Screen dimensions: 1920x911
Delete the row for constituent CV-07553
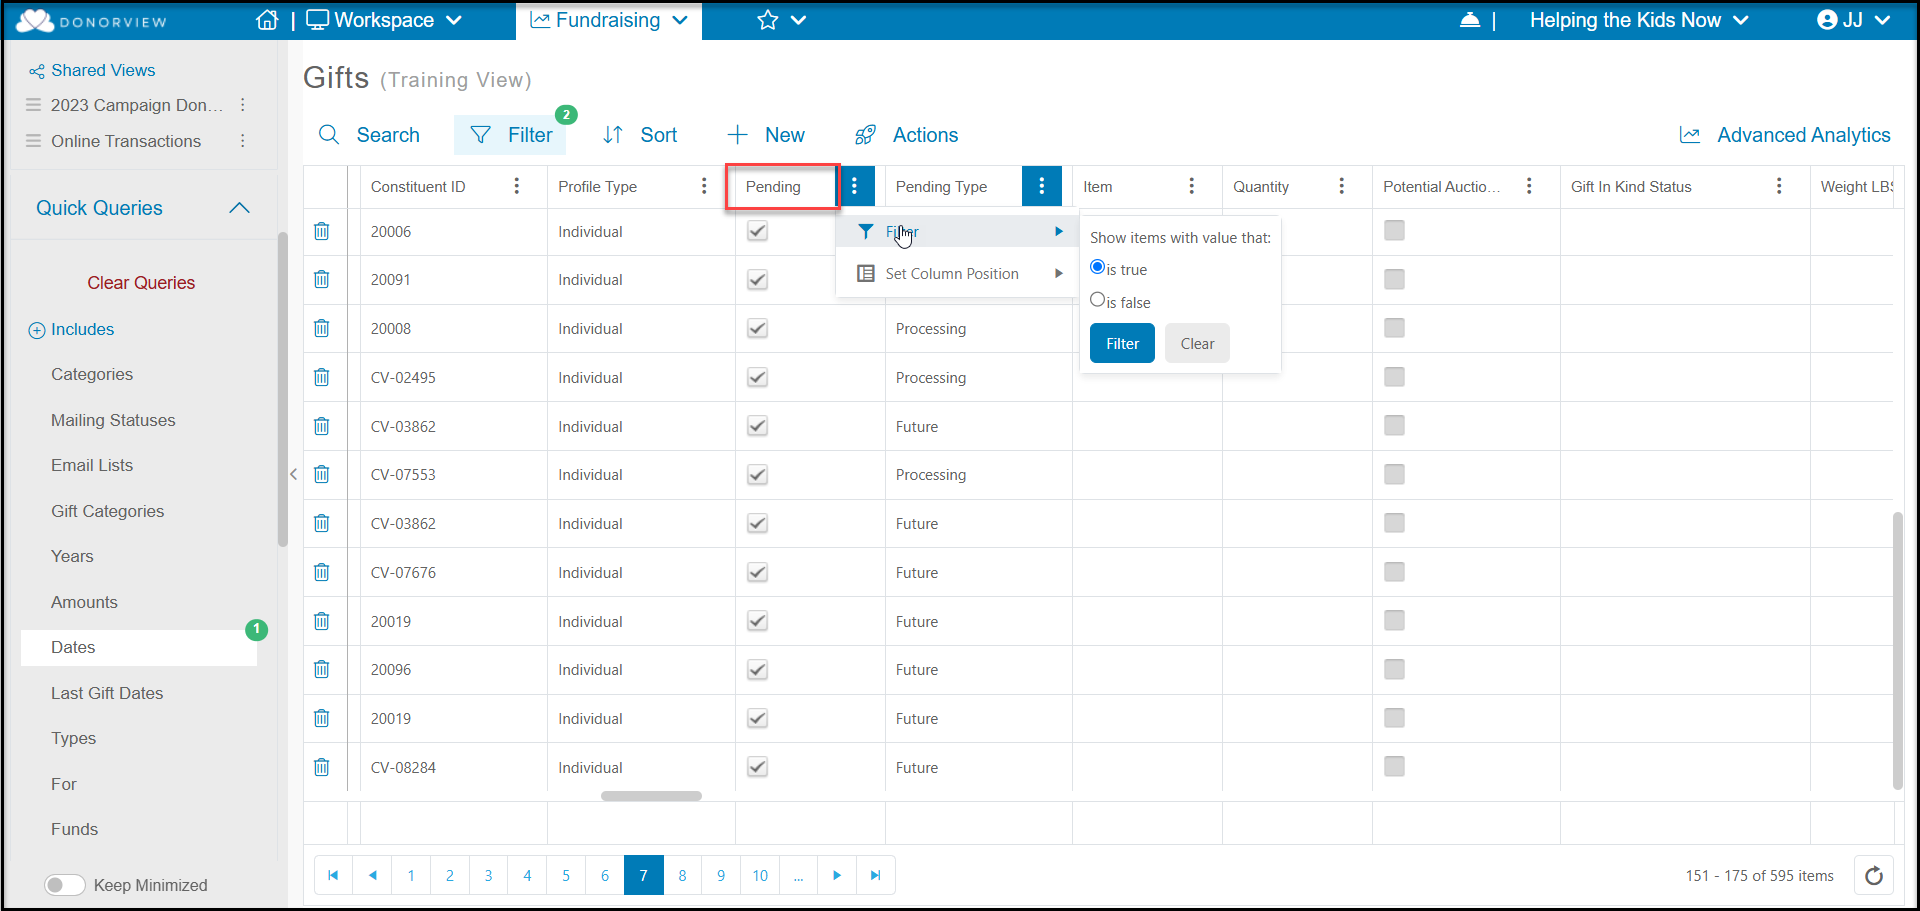(322, 474)
